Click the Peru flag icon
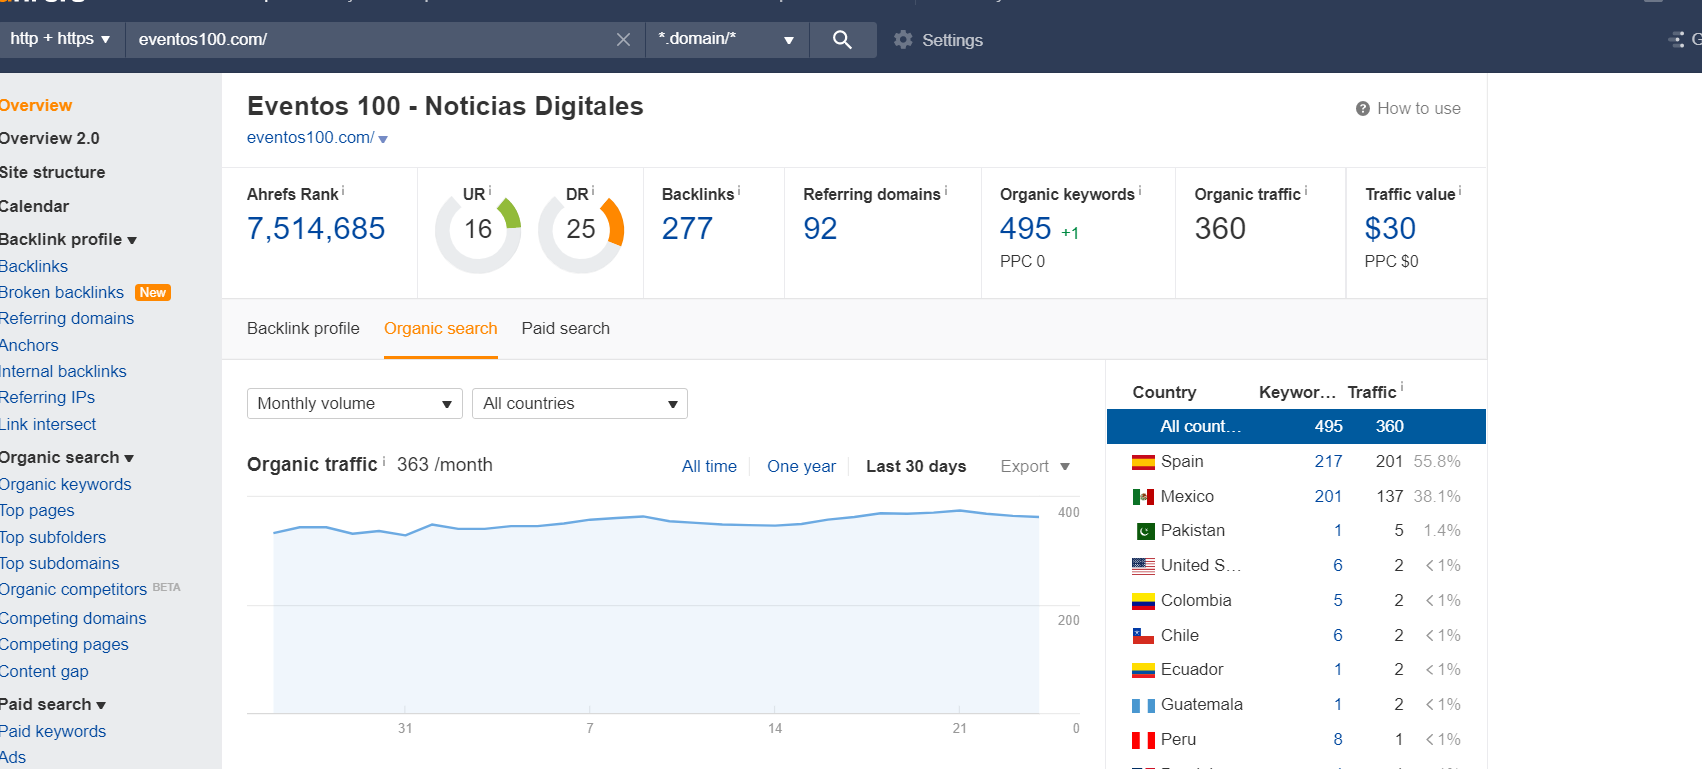The image size is (1702, 769). [x=1143, y=740]
